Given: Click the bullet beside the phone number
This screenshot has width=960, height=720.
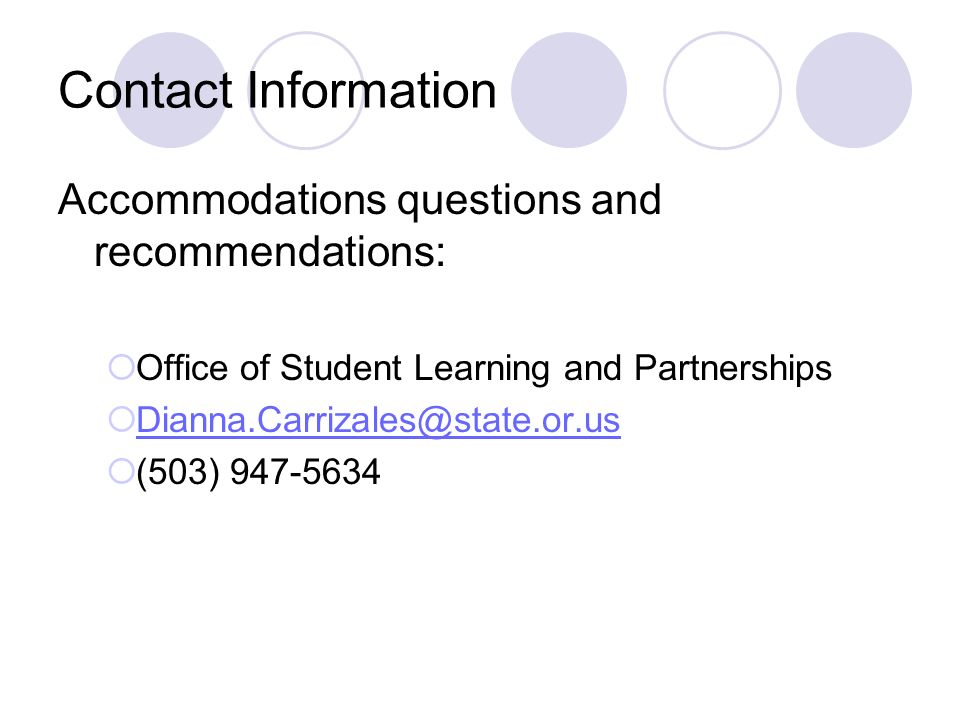Looking at the screenshot, I should click(x=121, y=472).
